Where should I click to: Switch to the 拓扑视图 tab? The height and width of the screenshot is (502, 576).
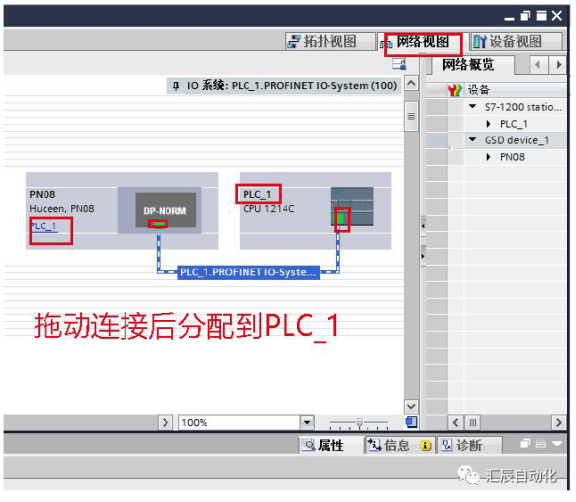coord(330,41)
